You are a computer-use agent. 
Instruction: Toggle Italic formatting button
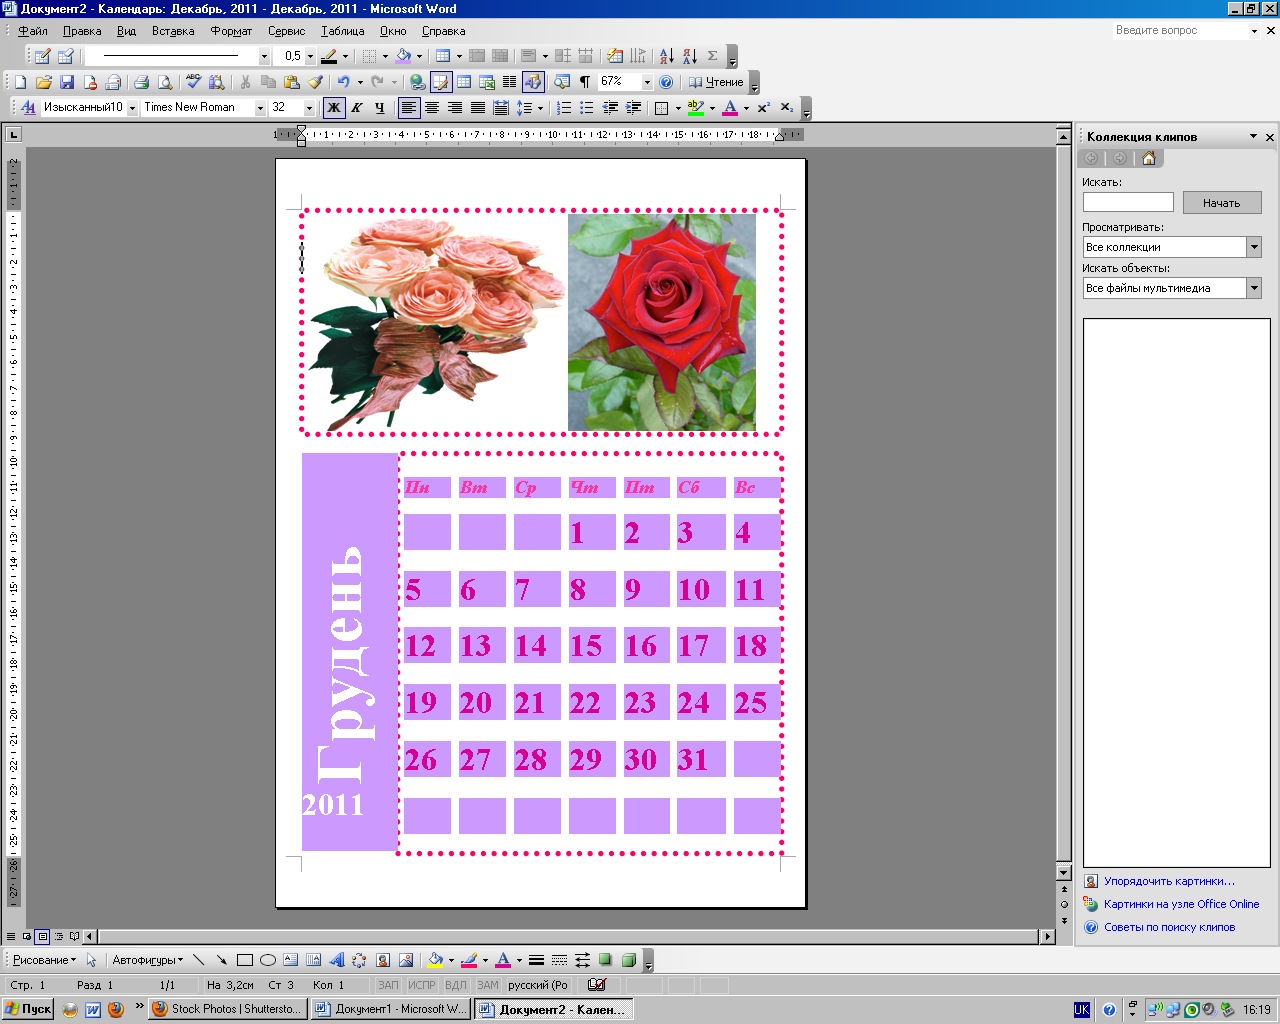point(357,107)
